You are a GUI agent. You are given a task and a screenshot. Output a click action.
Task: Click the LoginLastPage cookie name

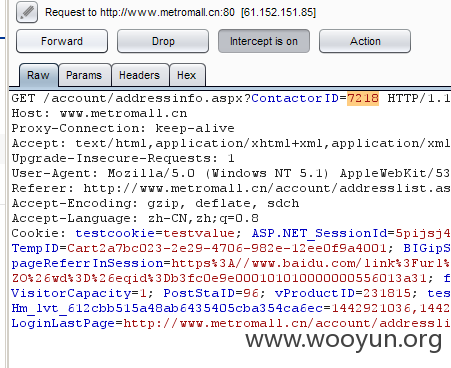[63, 323]
